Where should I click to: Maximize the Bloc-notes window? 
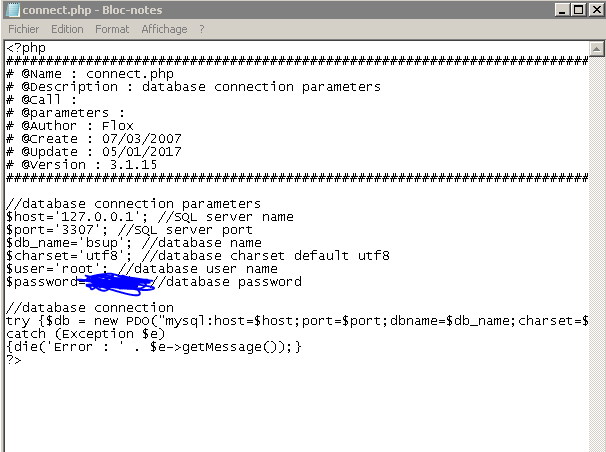pyautogui.click(x=579, y=10)
